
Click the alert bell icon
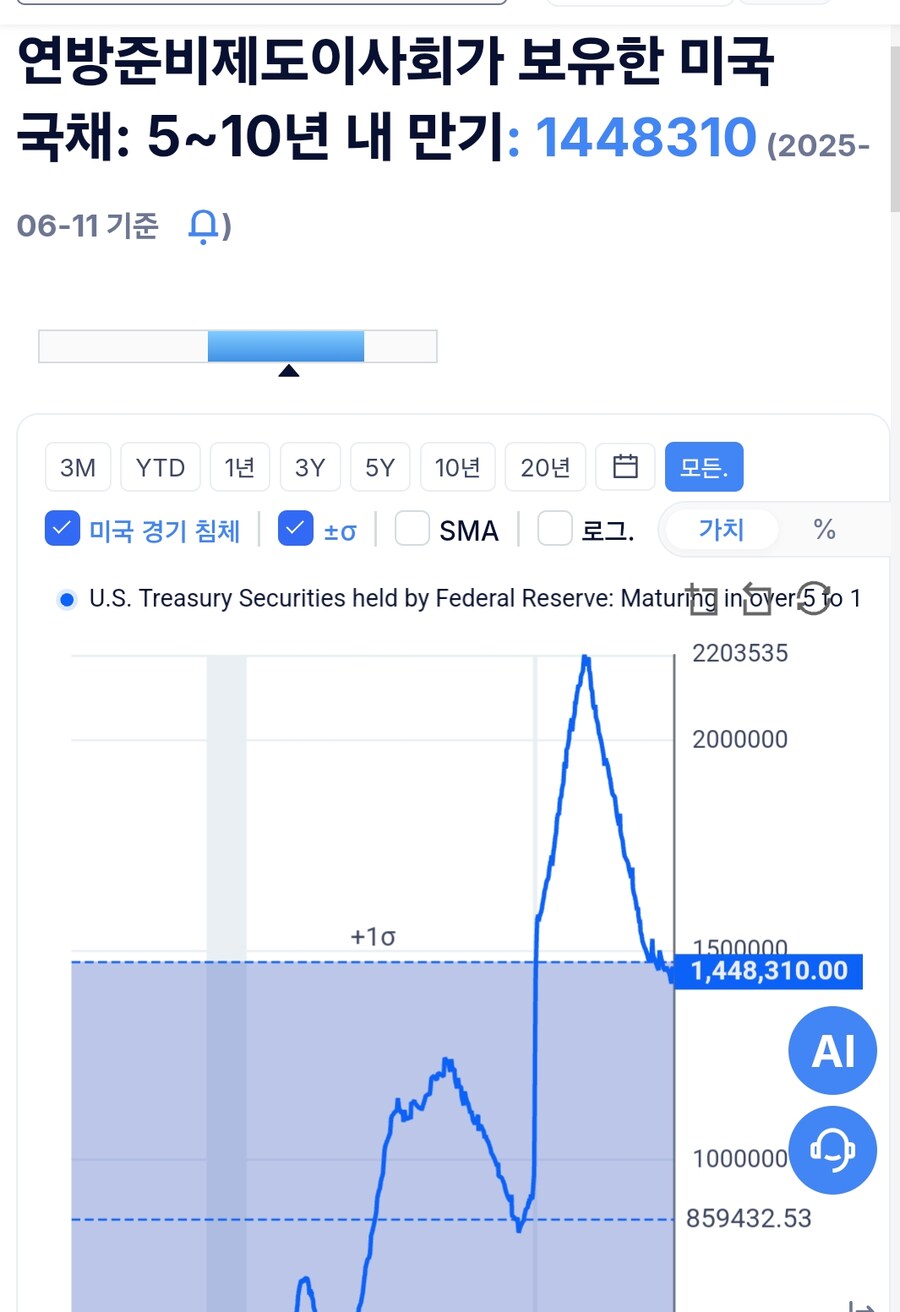click(x=203, y=227)
